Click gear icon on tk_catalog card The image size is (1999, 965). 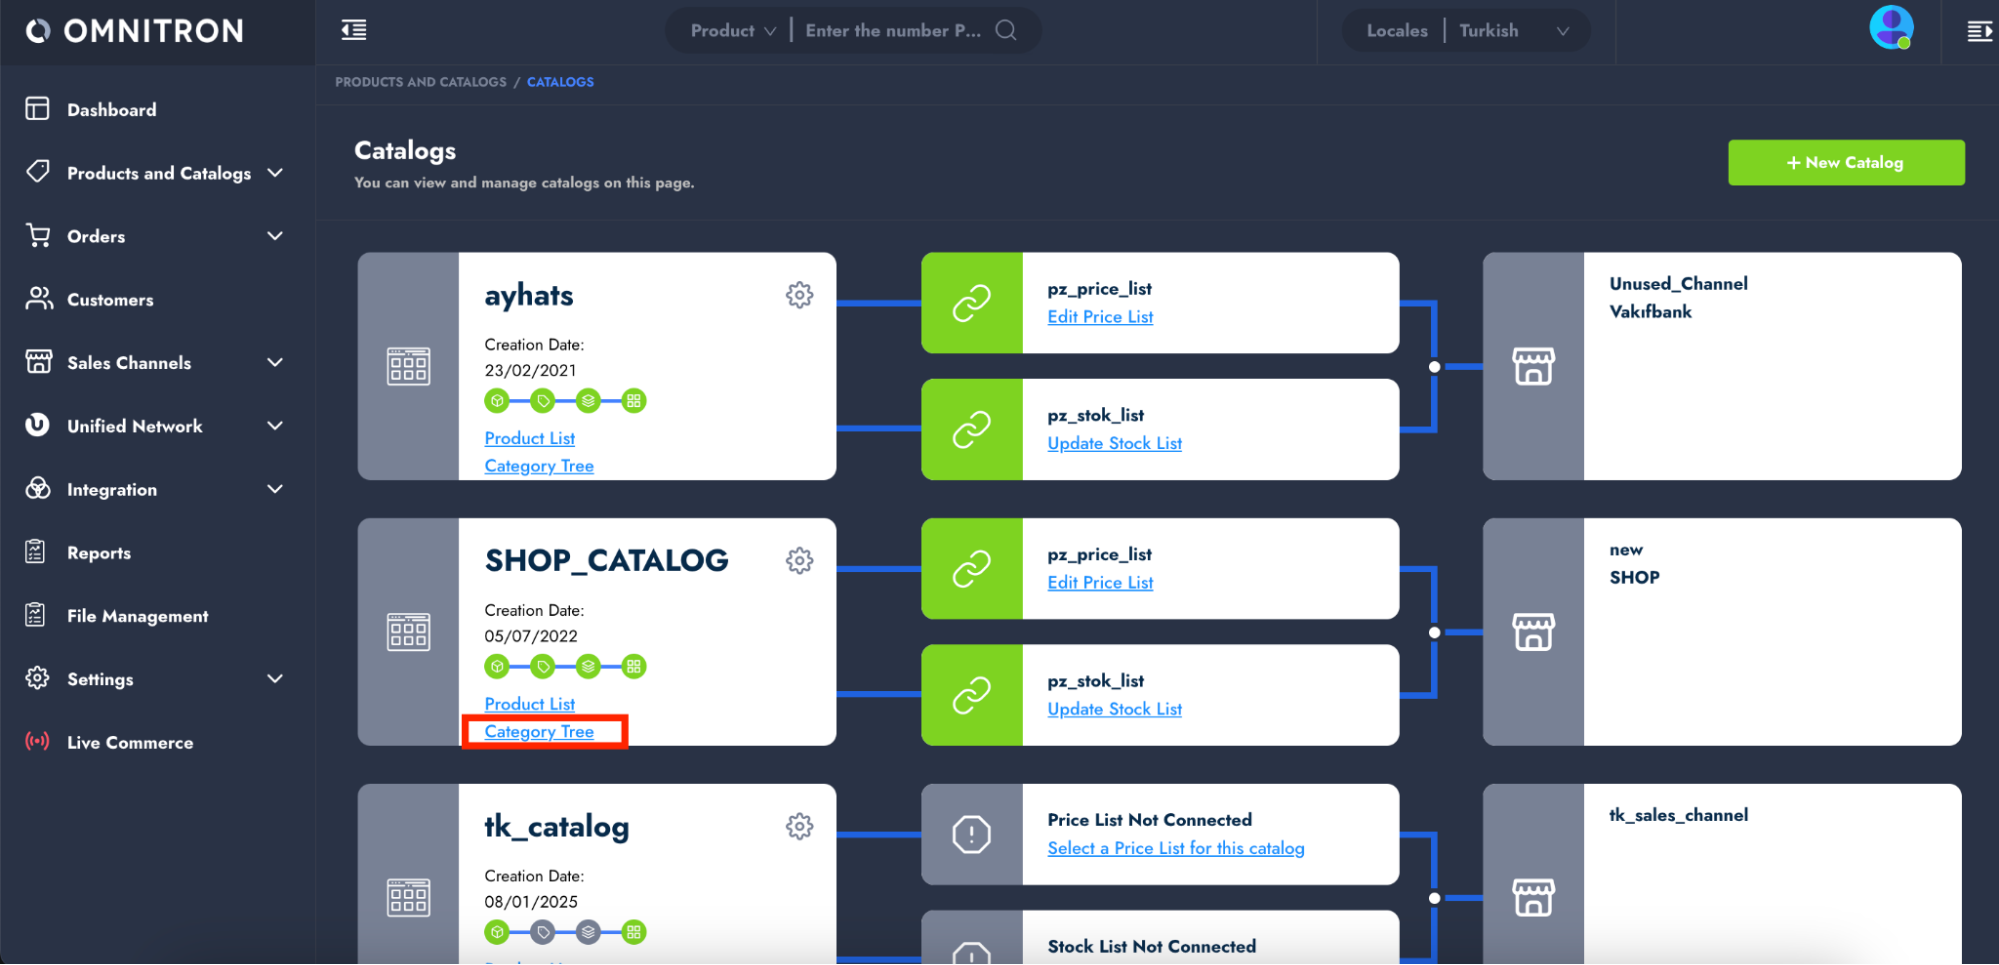(x=799, y=827)
